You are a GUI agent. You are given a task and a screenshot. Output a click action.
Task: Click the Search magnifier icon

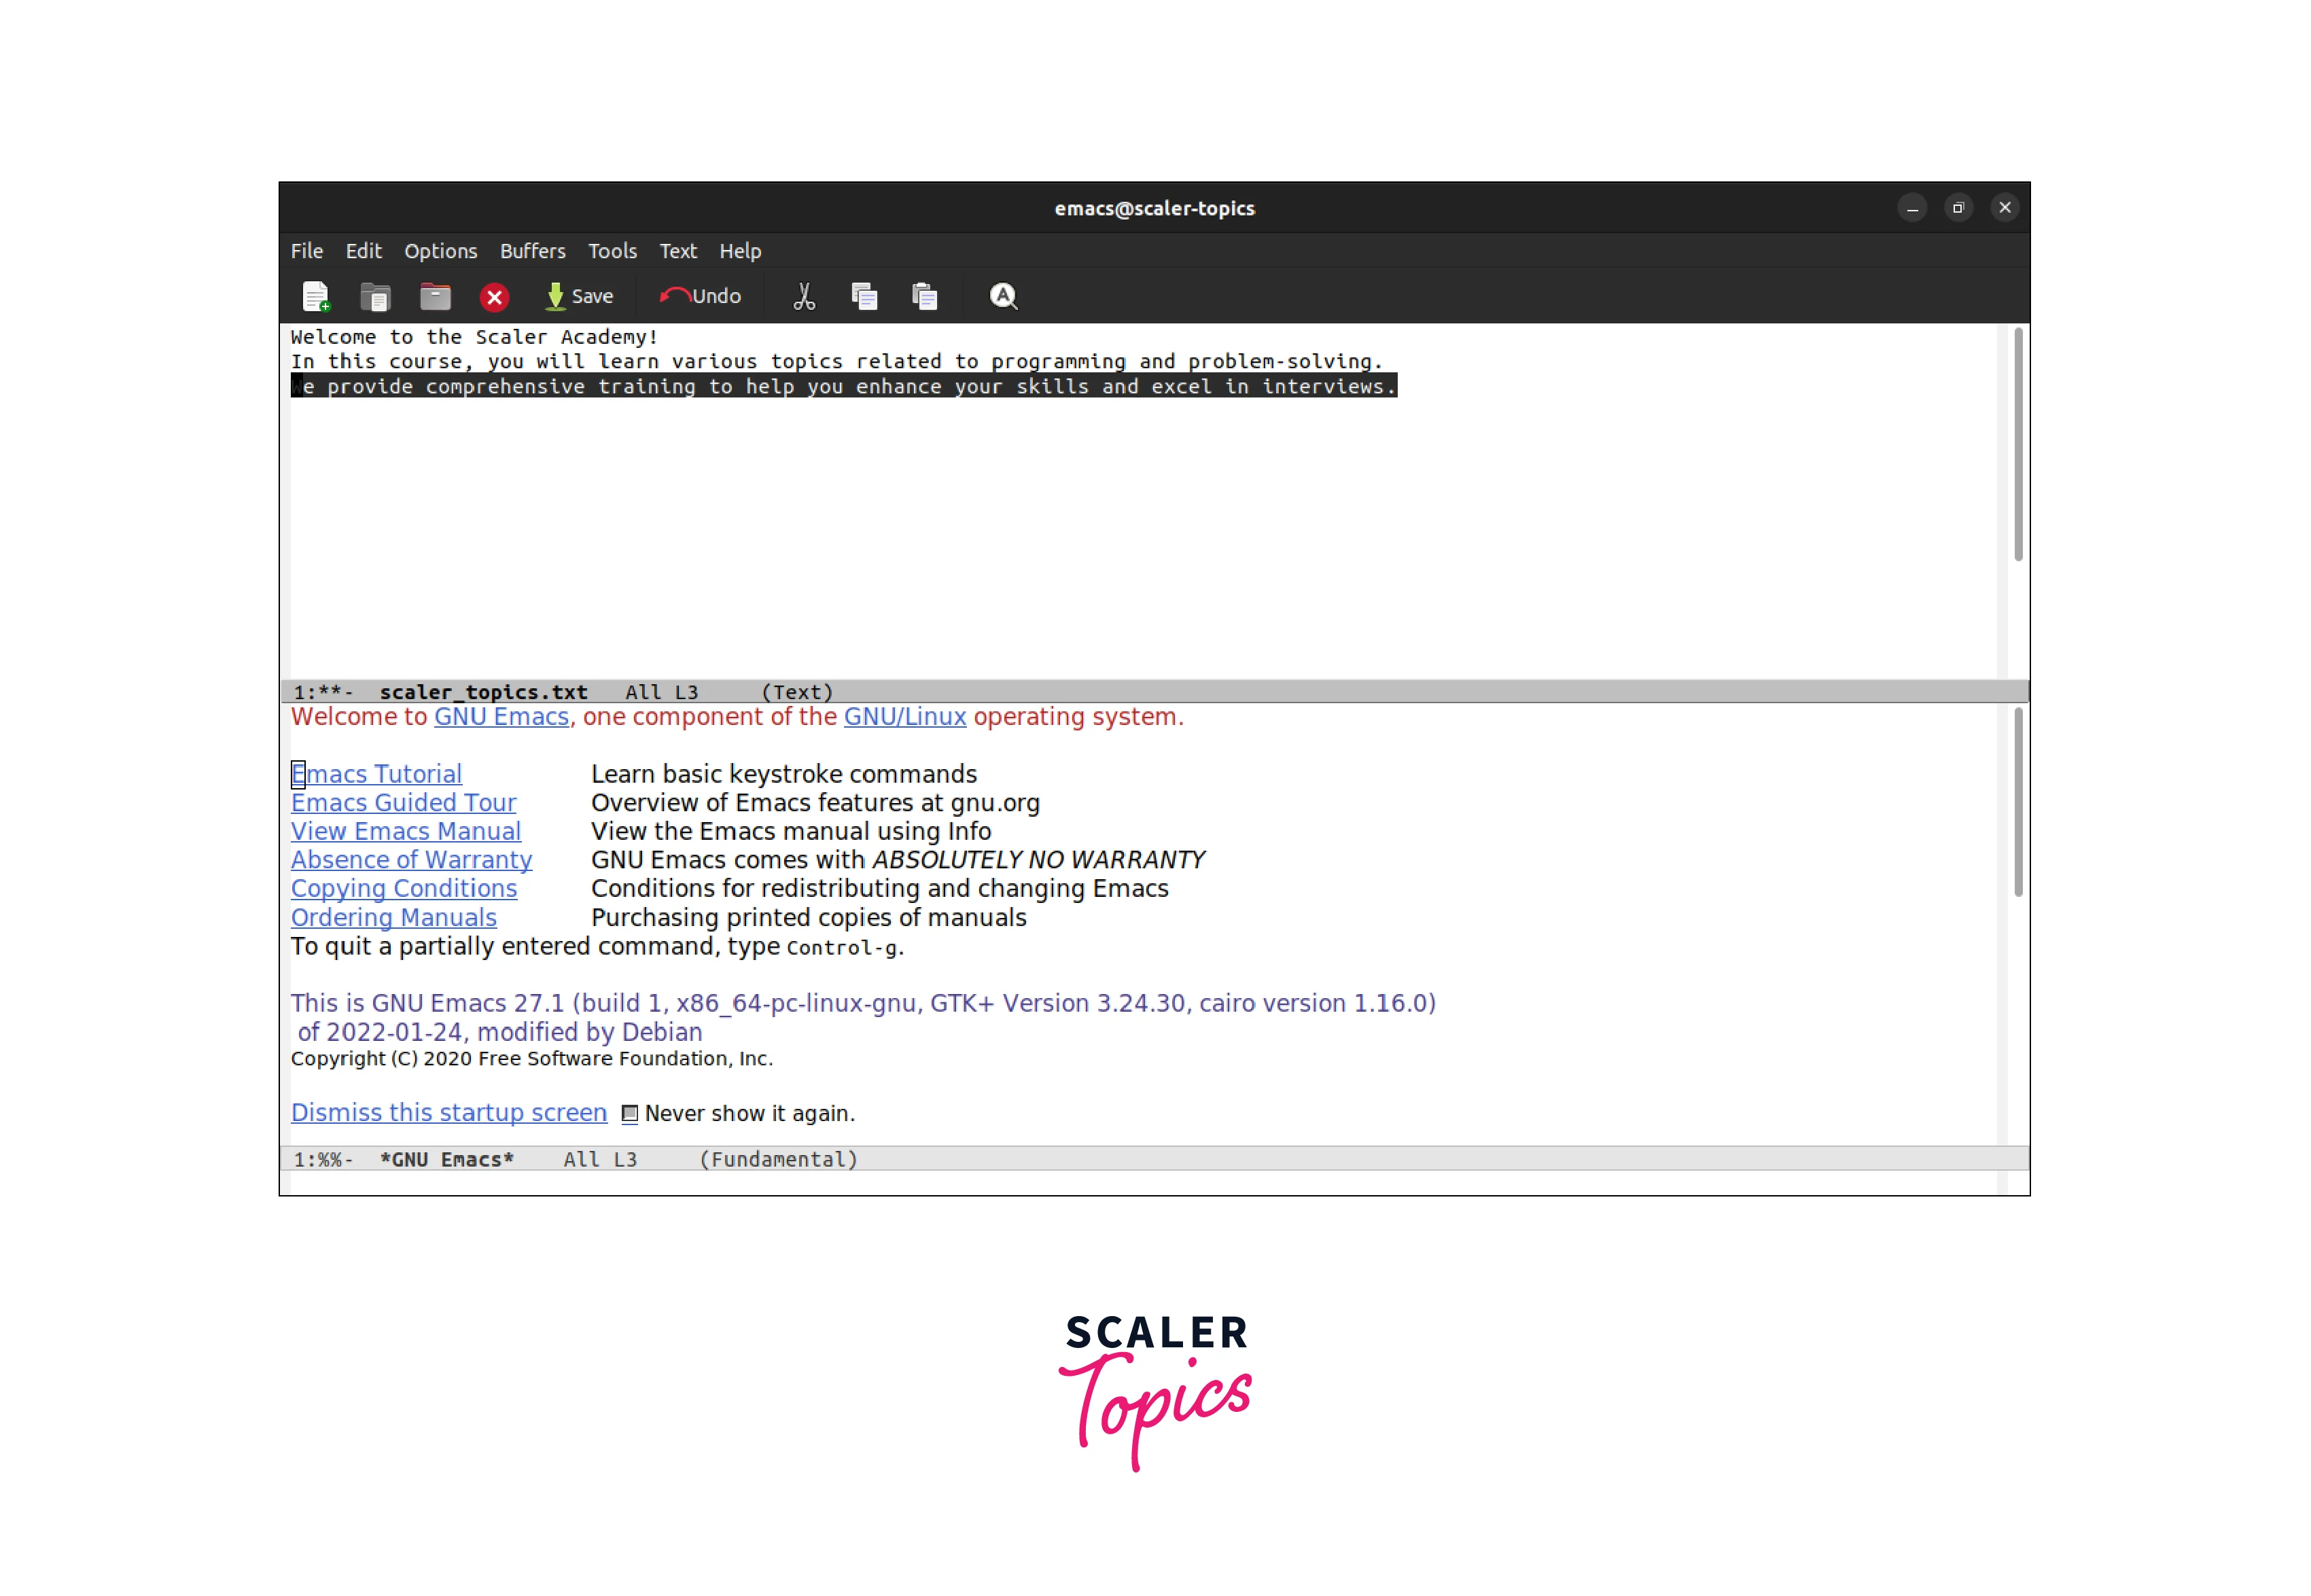tap(1003, 296)
